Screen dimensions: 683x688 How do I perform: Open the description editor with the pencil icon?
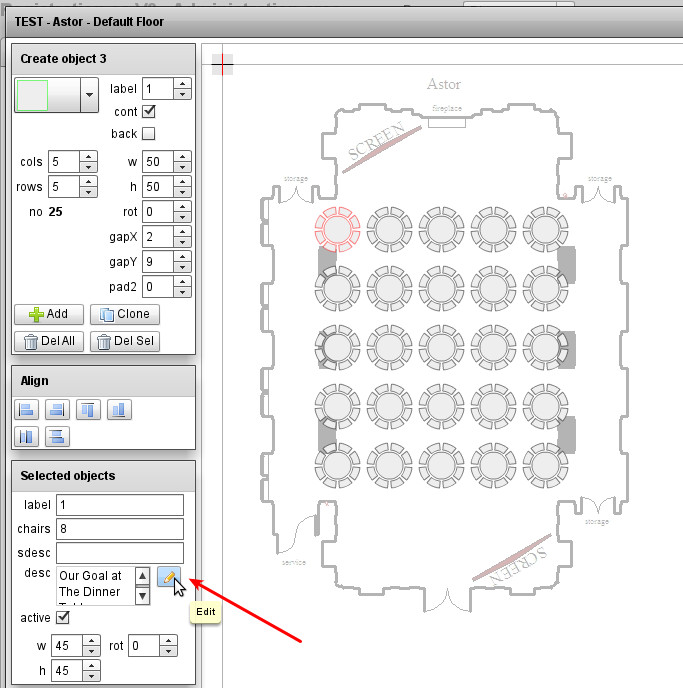tap(169, 577)
